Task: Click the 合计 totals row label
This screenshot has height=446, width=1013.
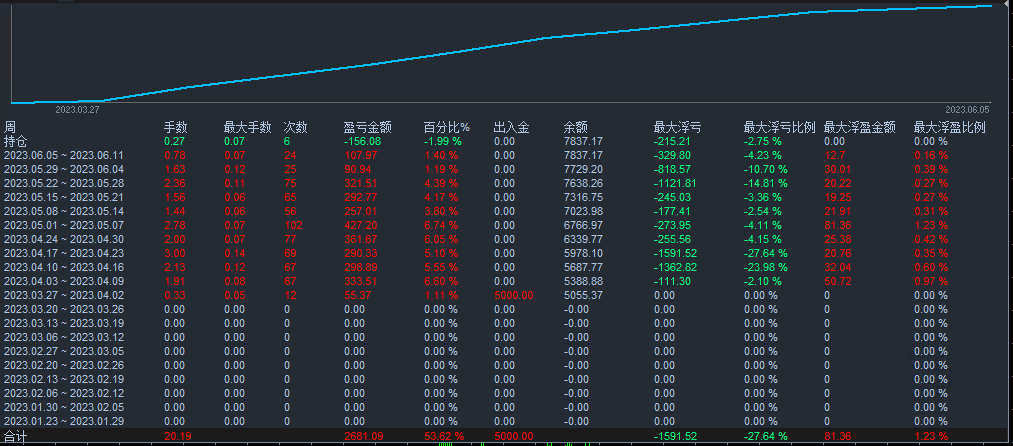Action: coord(16,436)
